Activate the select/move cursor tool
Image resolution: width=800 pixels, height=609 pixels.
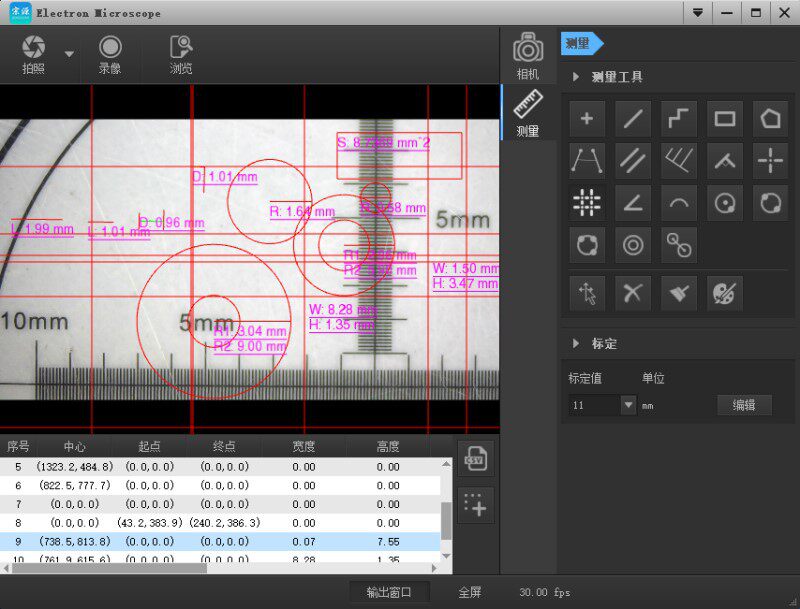[587, 293]
